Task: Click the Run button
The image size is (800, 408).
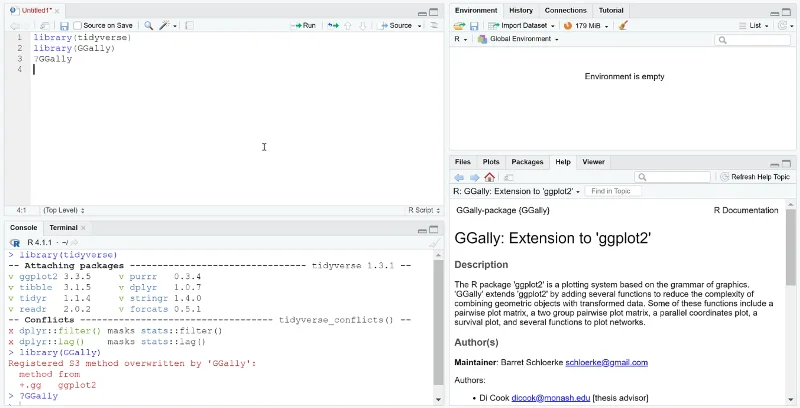Action: [x=304, y=26]
